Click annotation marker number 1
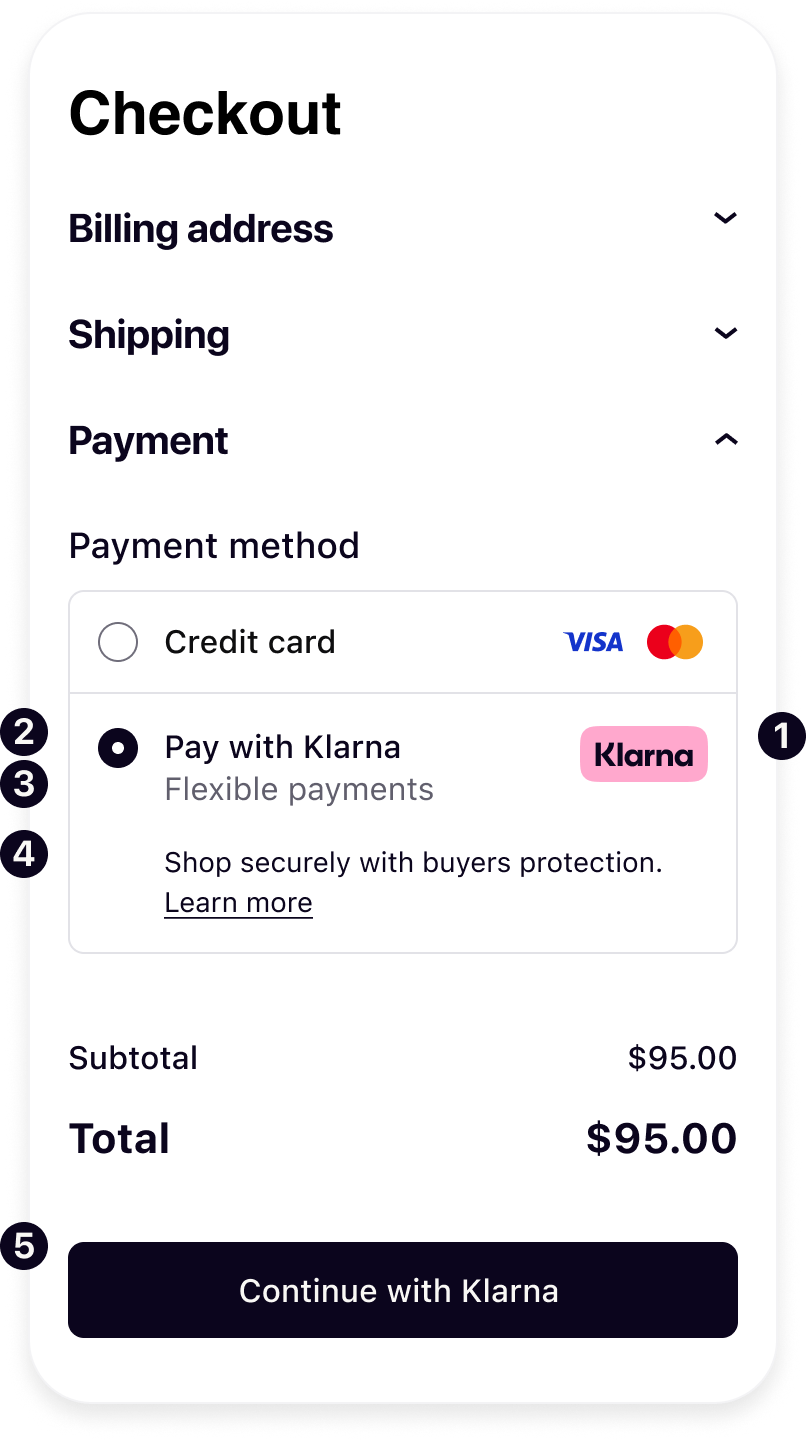The width and height of the screenshot is (806, 1440). click(x=781, y=738)
